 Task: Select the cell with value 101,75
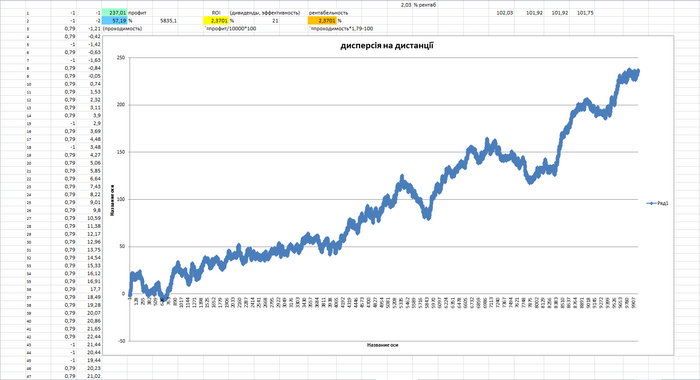(x=585, y=13)
